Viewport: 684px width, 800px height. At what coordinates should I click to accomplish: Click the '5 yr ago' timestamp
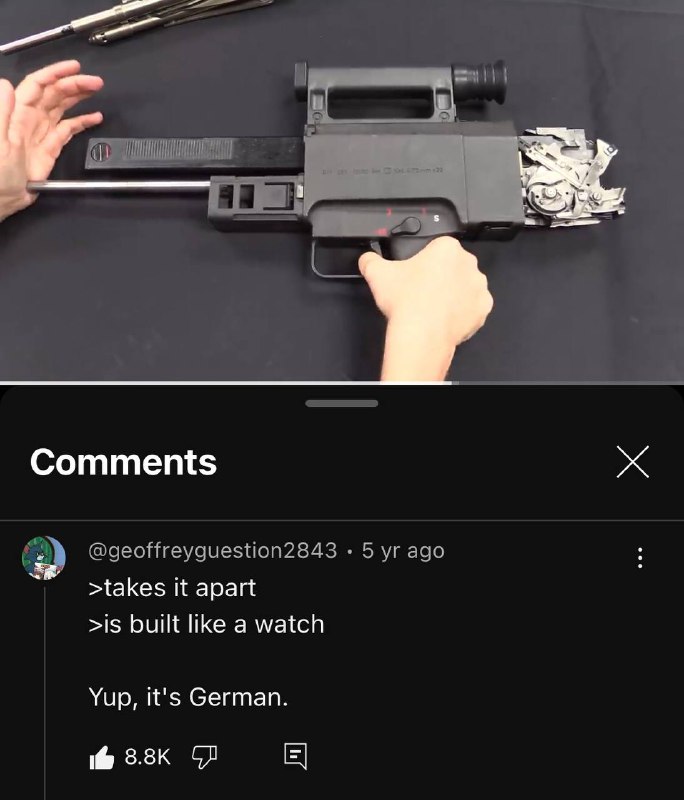(x=403, y=551)
